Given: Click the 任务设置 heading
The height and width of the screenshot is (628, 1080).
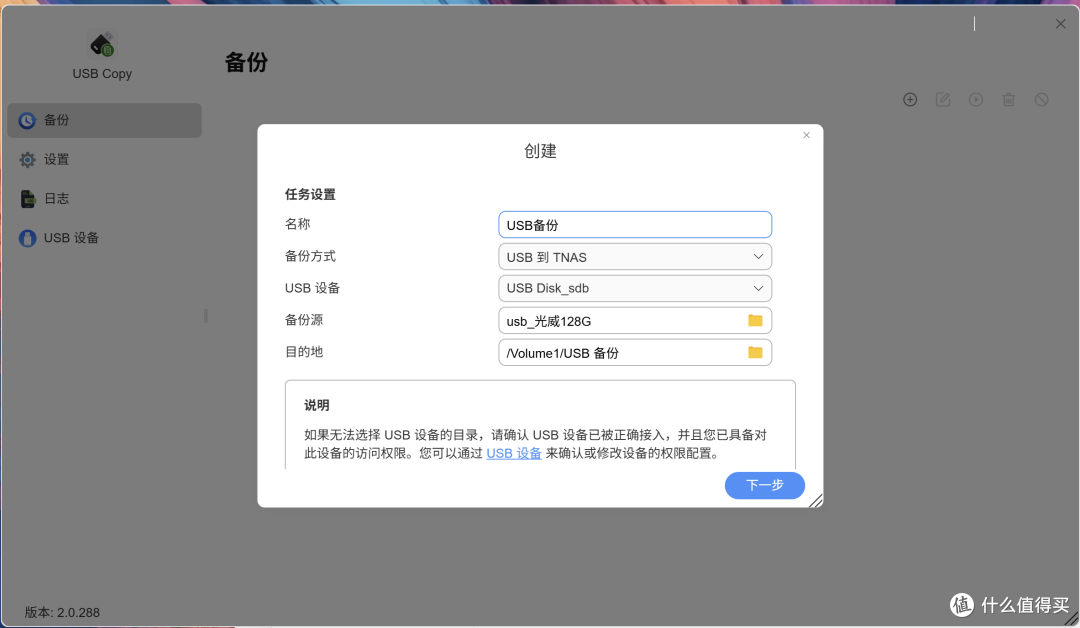Looking at the screenshot, I should [x=310, y=194].
